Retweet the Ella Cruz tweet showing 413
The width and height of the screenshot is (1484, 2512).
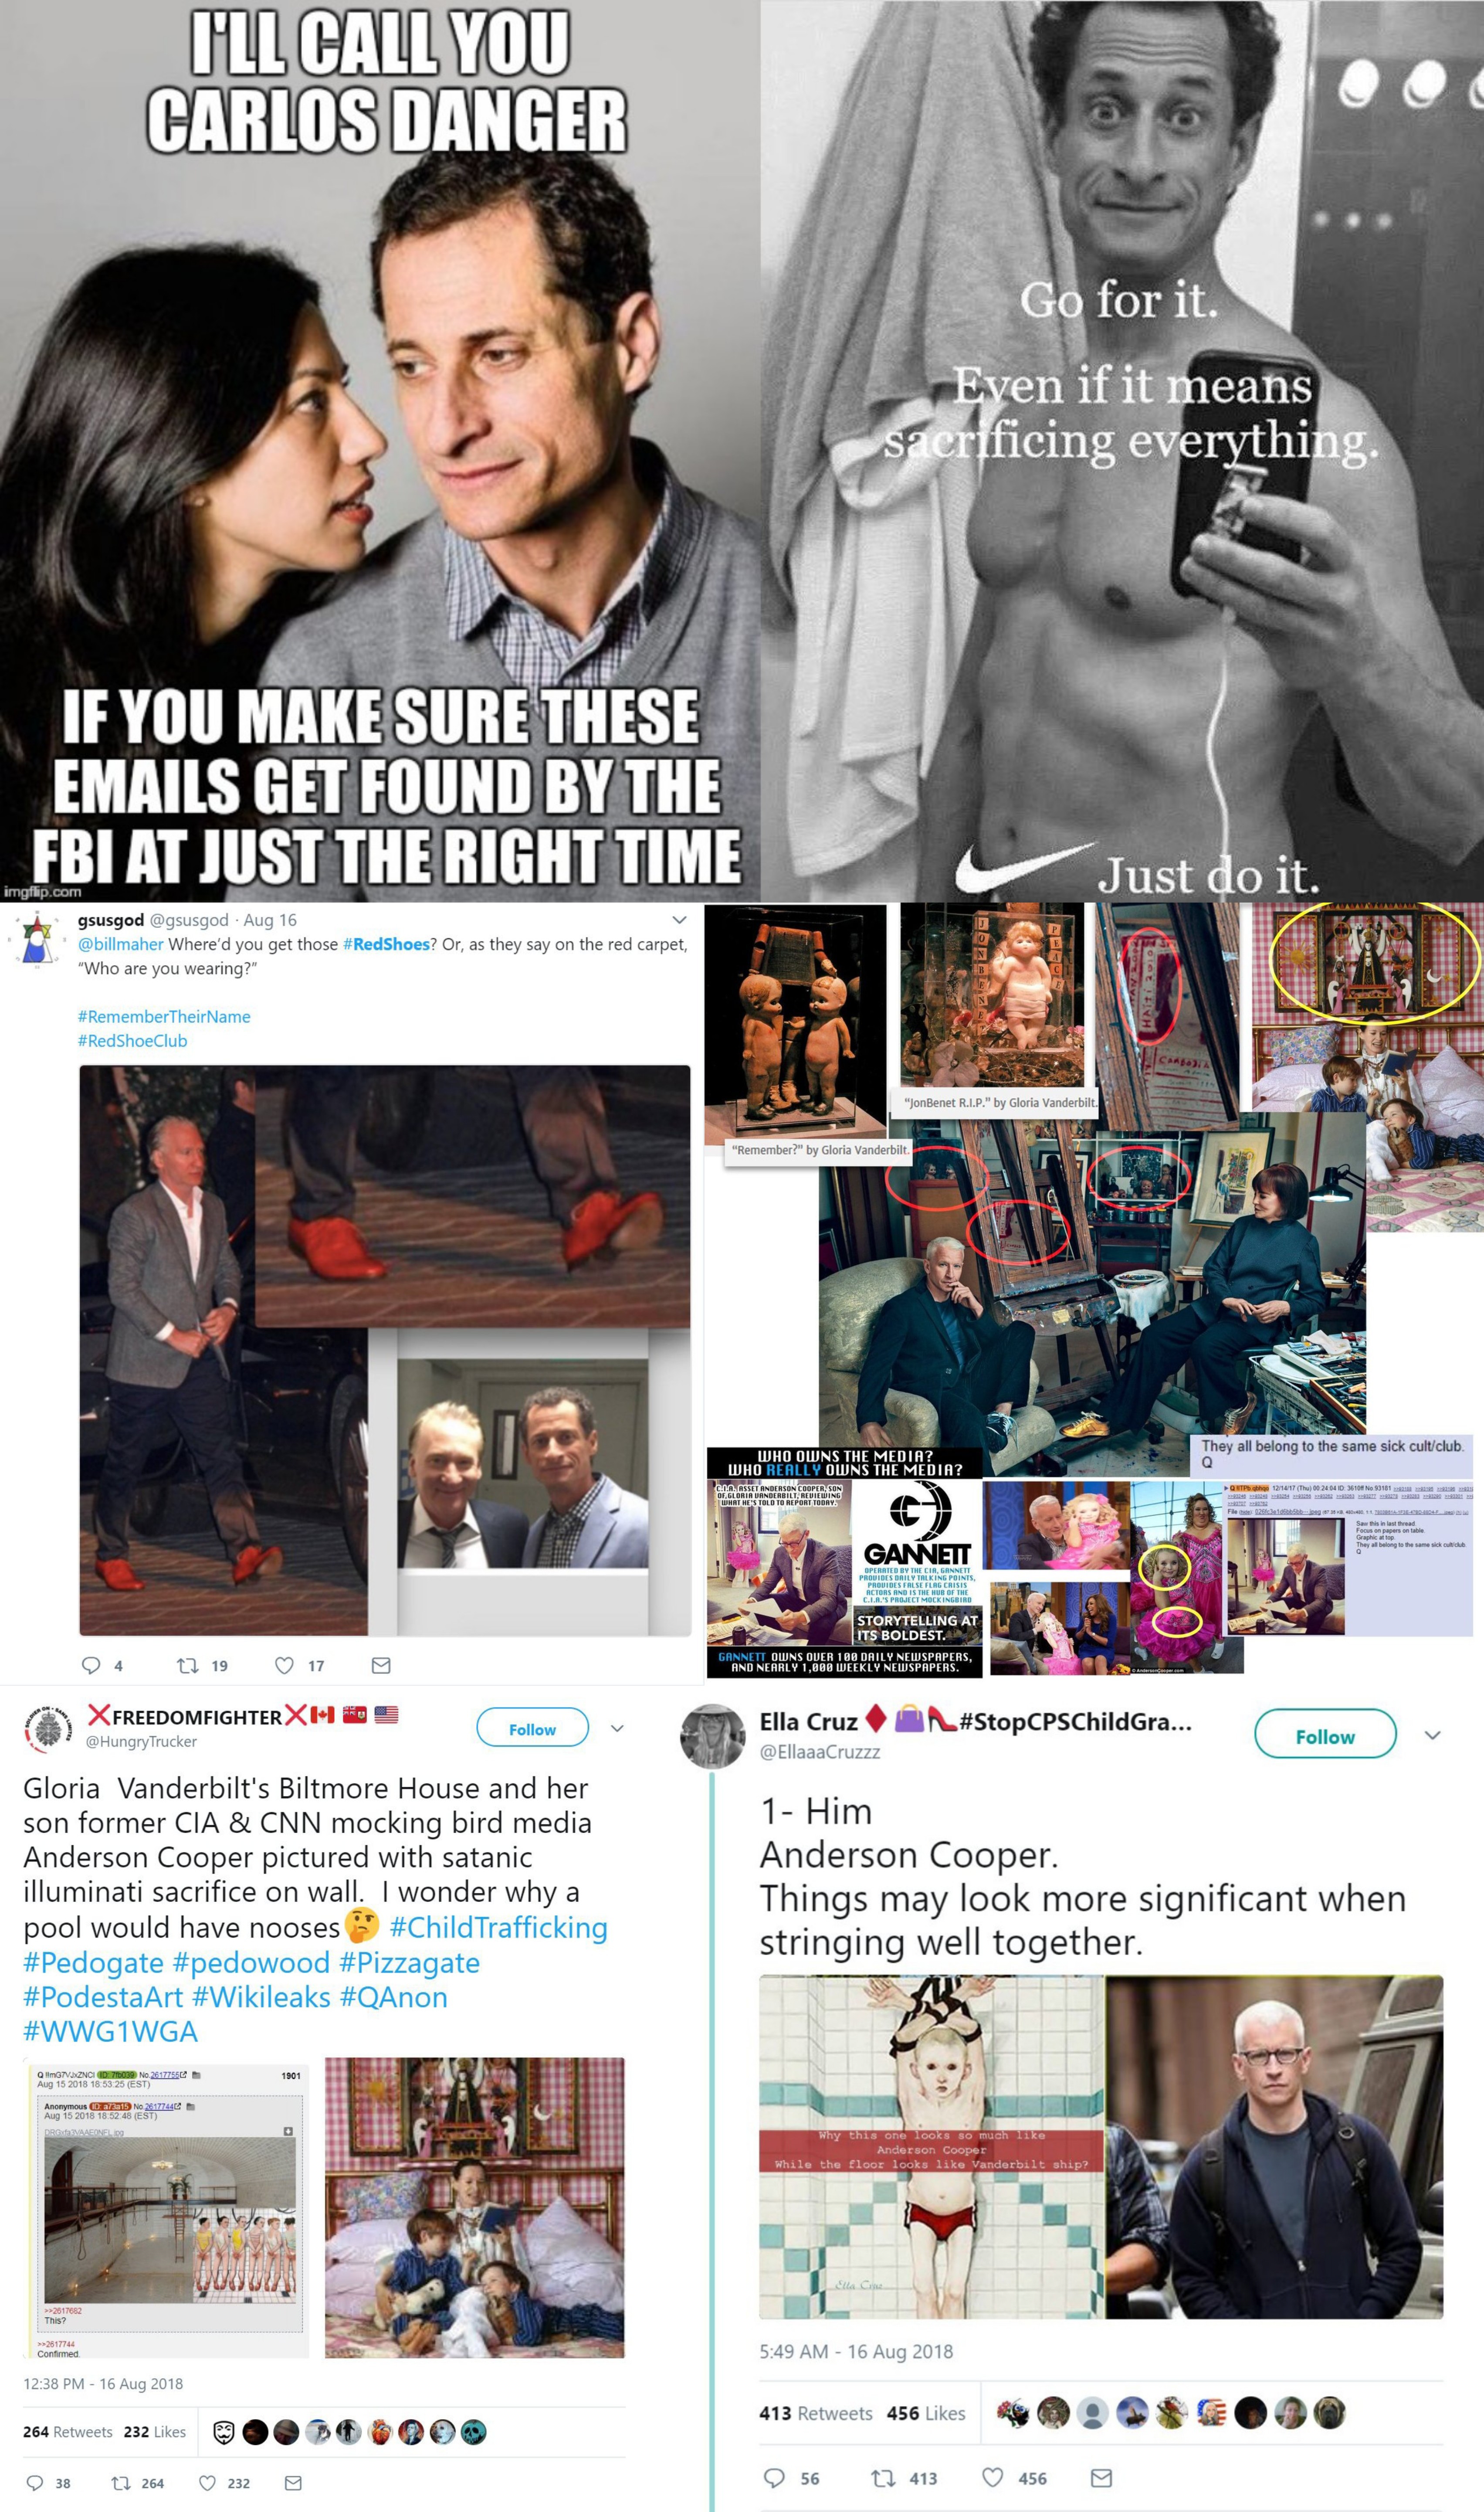(x=883, y=2477)
